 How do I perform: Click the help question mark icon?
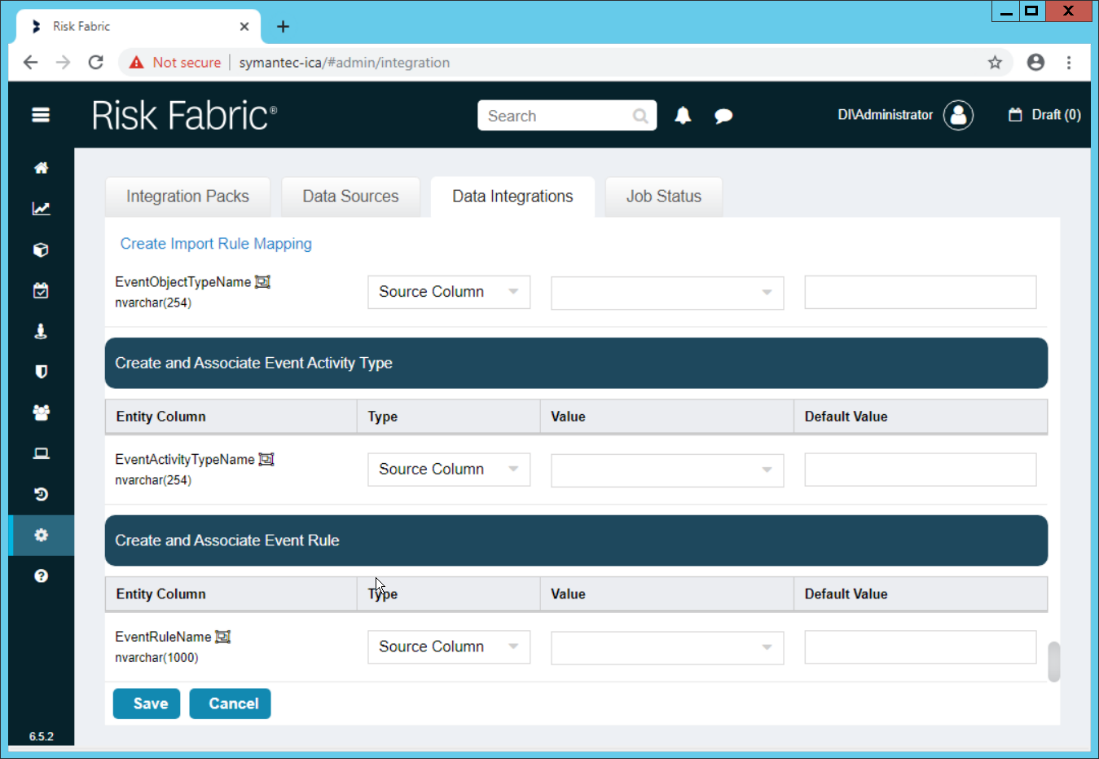(x=41, y=576)
